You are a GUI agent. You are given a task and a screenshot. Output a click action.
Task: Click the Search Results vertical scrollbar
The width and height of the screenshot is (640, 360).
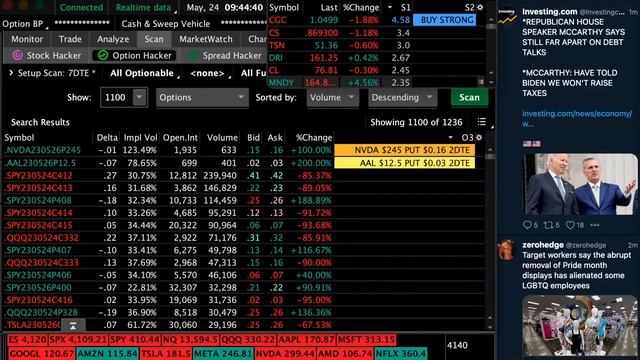click(x=491, y=237)
